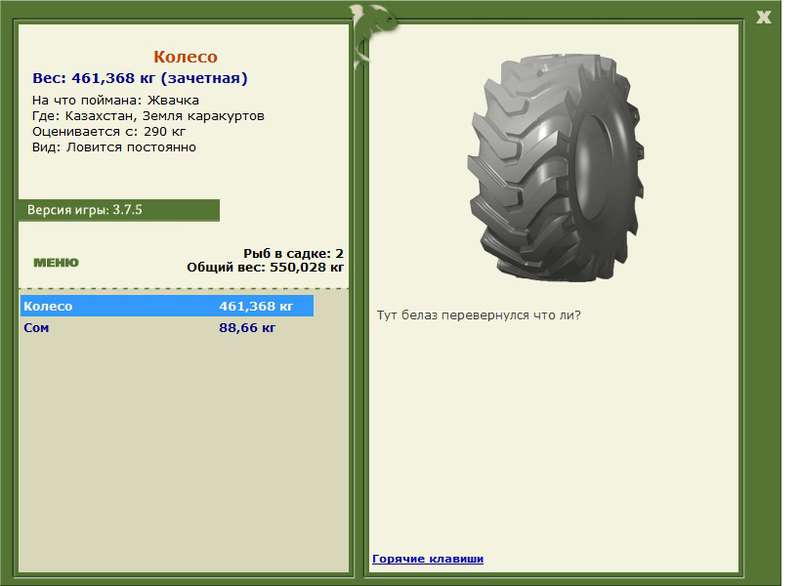Click the 'Рыб в садке: 2' text

(293, 253)
